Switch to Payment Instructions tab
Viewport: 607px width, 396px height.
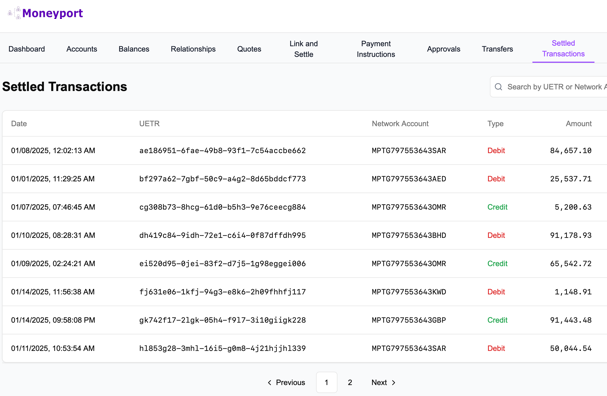376,49
